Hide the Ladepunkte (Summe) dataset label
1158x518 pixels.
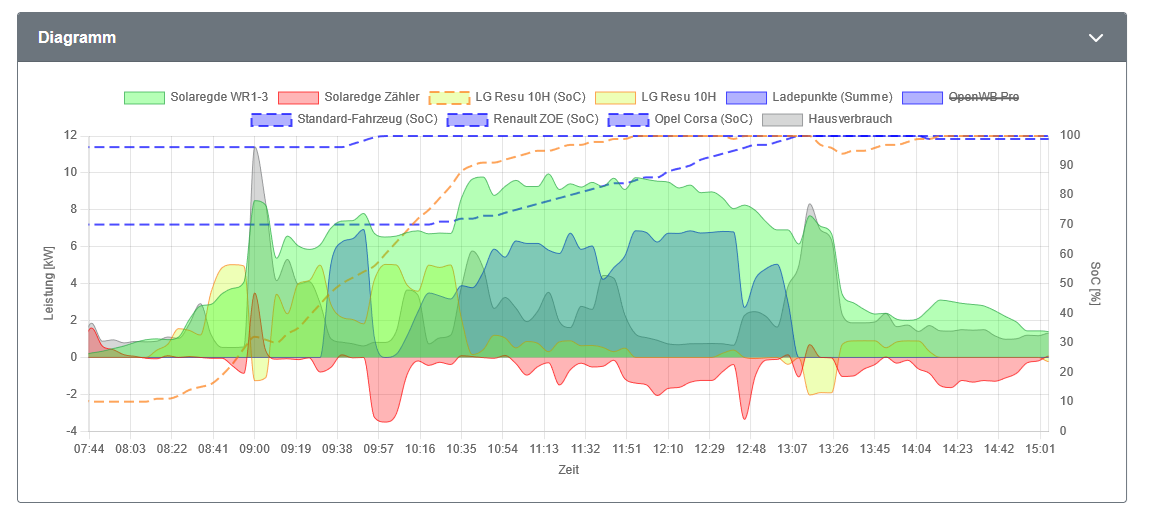[832, 97]
